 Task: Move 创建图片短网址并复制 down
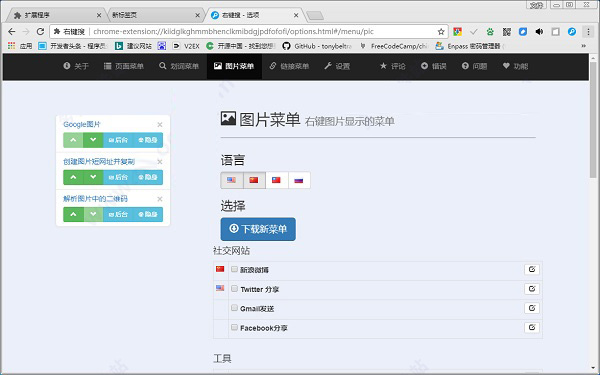point(93,177)
